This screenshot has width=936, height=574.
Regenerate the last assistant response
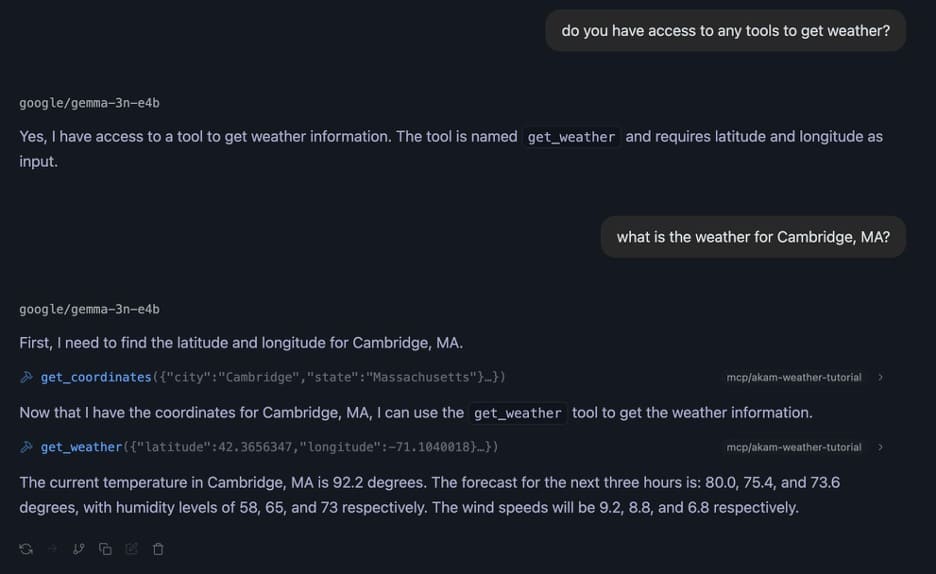(26, 549)
